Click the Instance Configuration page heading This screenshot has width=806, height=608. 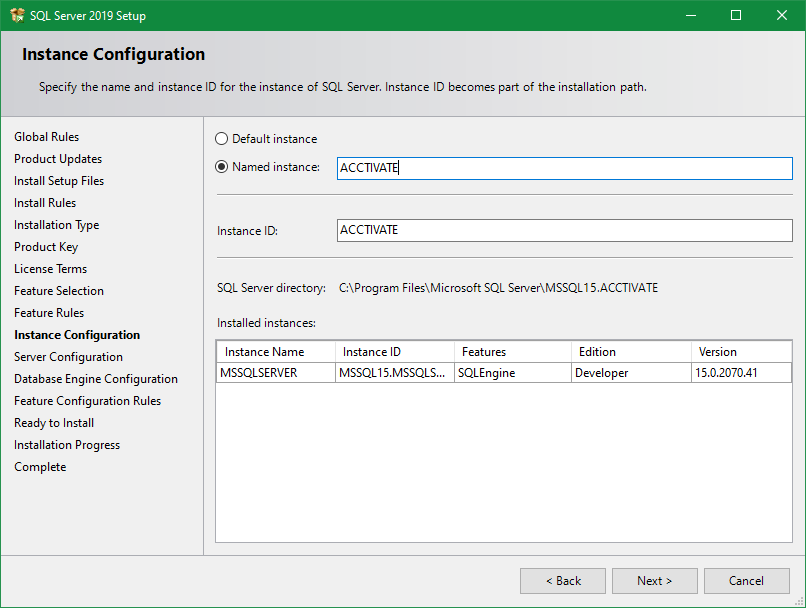[114, 54]
